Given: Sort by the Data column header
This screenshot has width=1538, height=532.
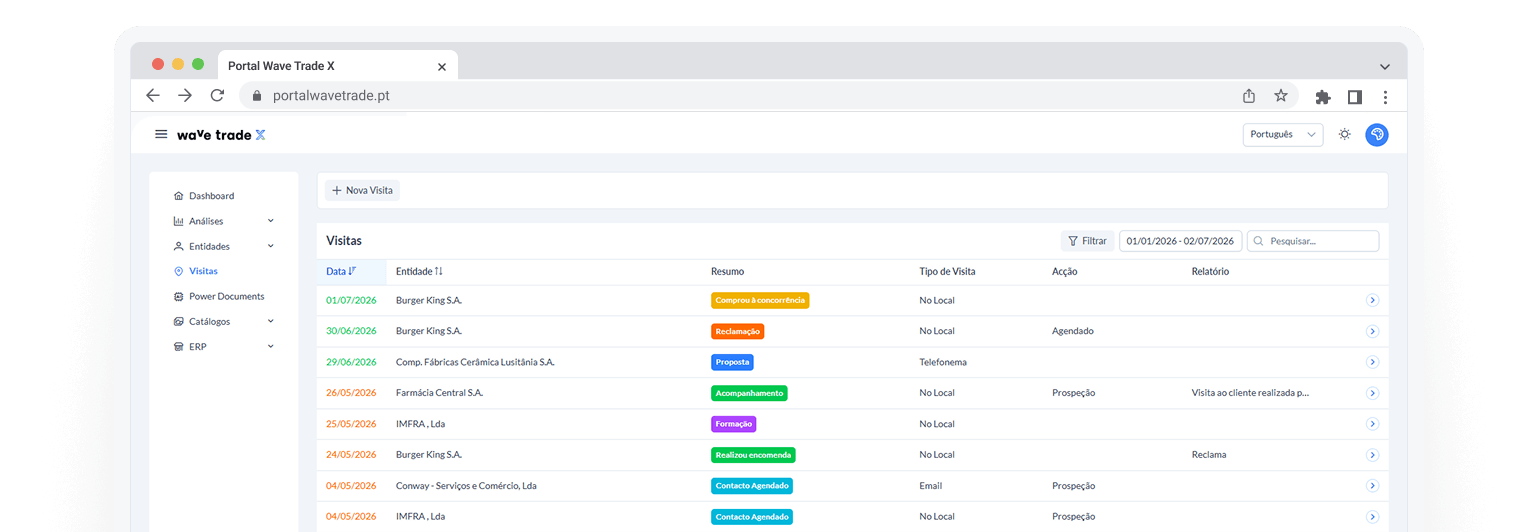Looking at the screenshot, I should [341, 271].
